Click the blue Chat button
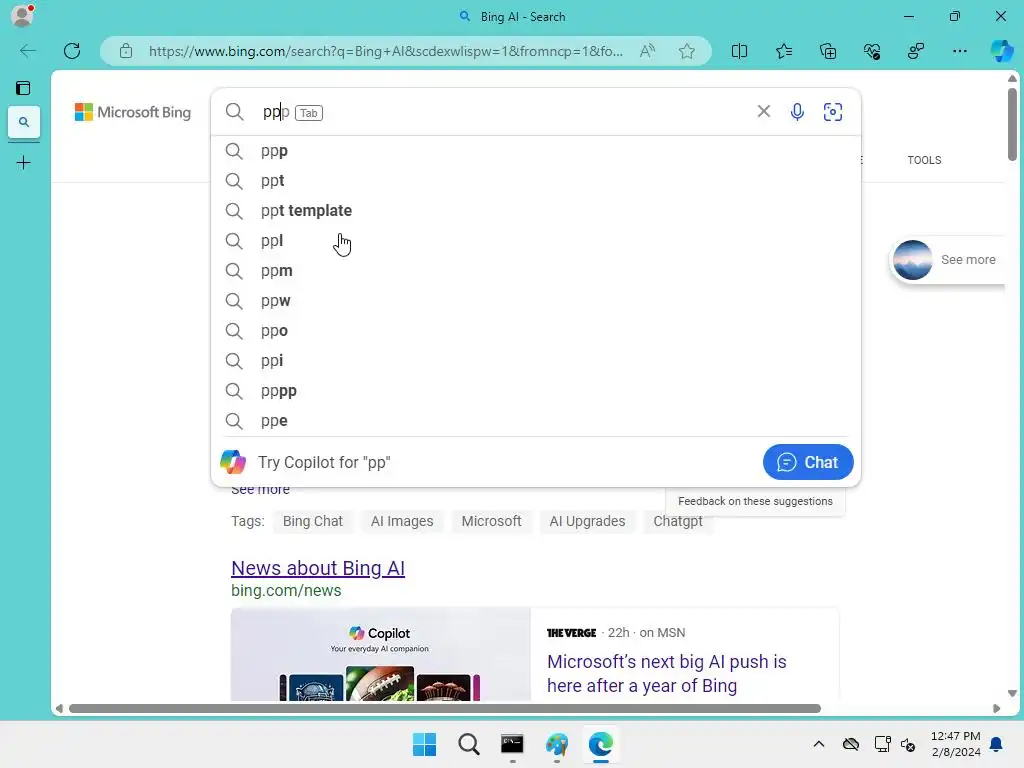1024x768 pixels. [x=808, y=462]
